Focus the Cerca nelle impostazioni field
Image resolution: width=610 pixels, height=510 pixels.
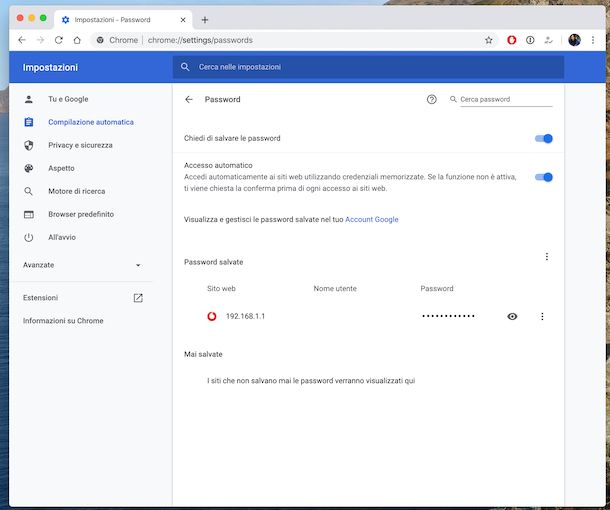(368, 67)
